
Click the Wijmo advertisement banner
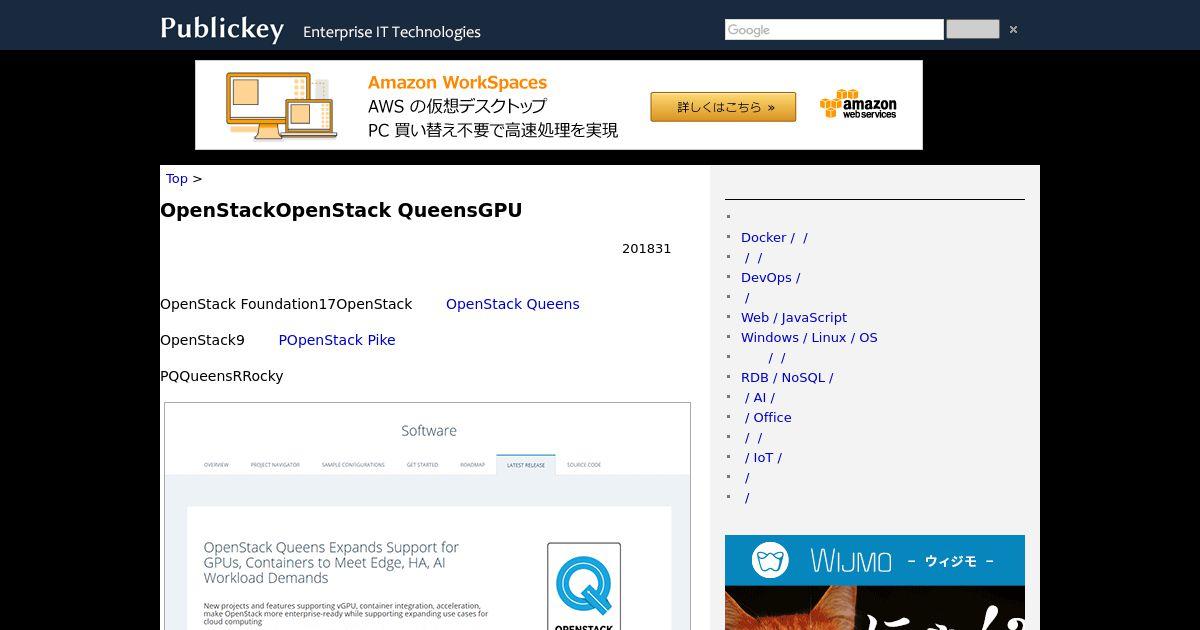[875, 582]
